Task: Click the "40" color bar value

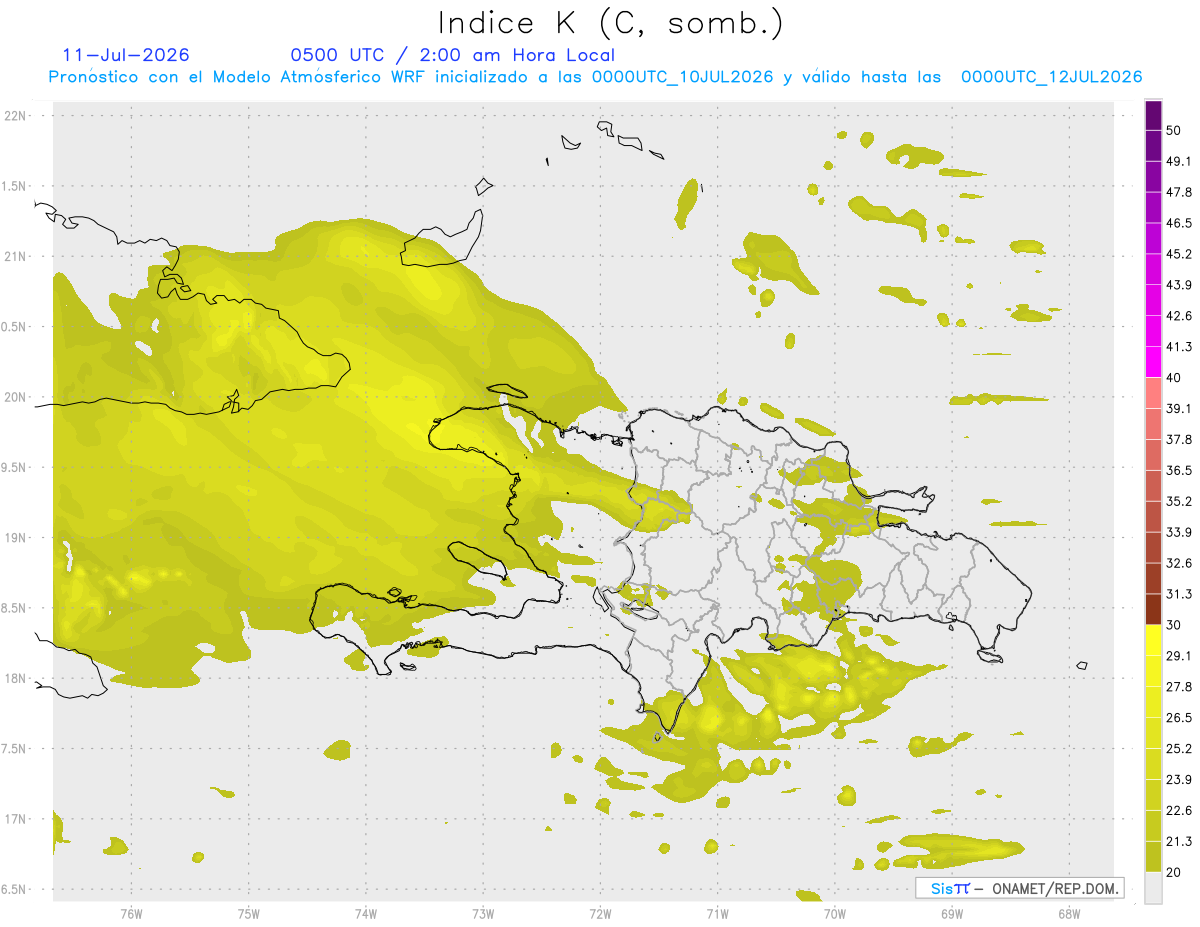Action: click(x=1174, y=378)
